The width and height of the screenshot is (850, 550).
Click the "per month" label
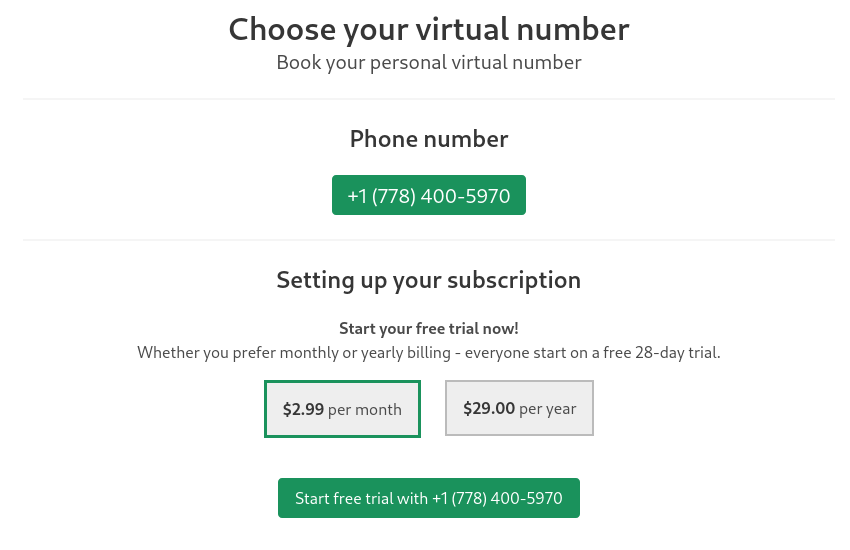365,410
